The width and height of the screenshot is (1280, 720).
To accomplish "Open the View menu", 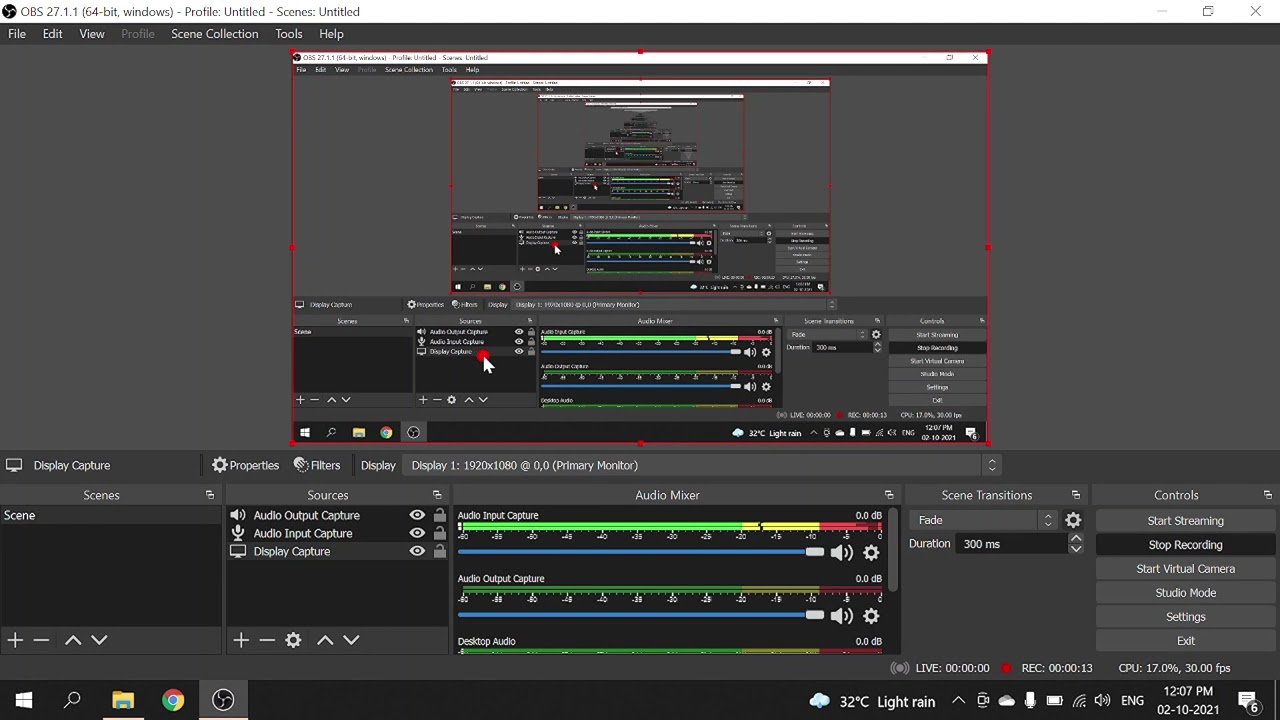I will 91,34.
